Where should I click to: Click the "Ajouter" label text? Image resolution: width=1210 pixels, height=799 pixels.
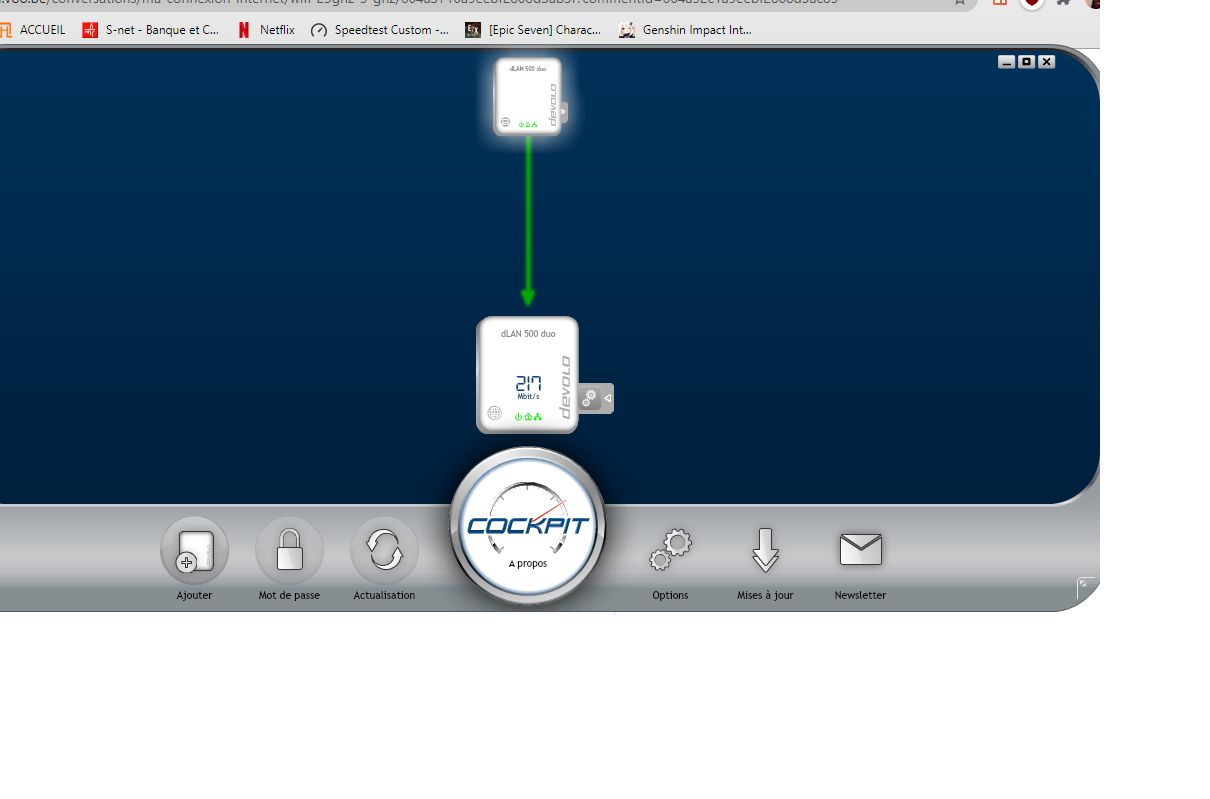click(x=194, y=595)
